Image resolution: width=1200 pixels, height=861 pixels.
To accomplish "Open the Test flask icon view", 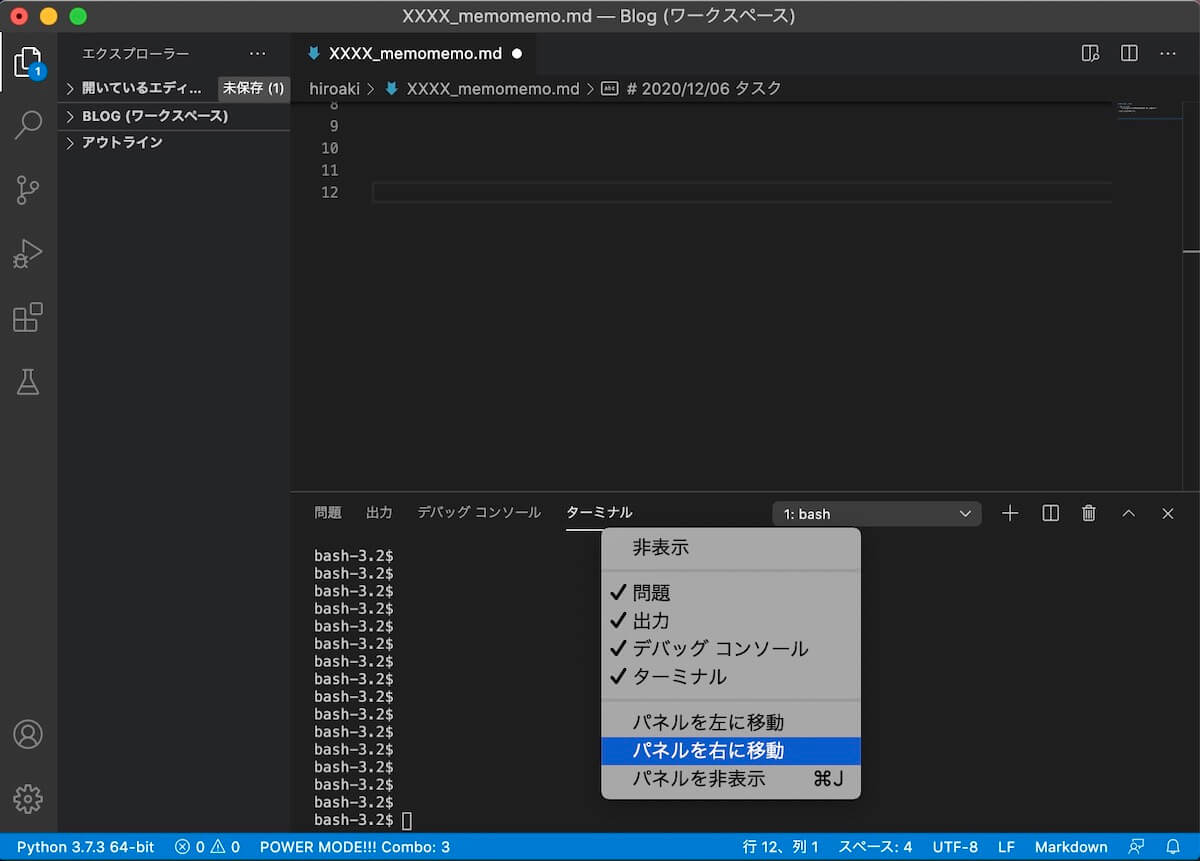I will [28, 381].
